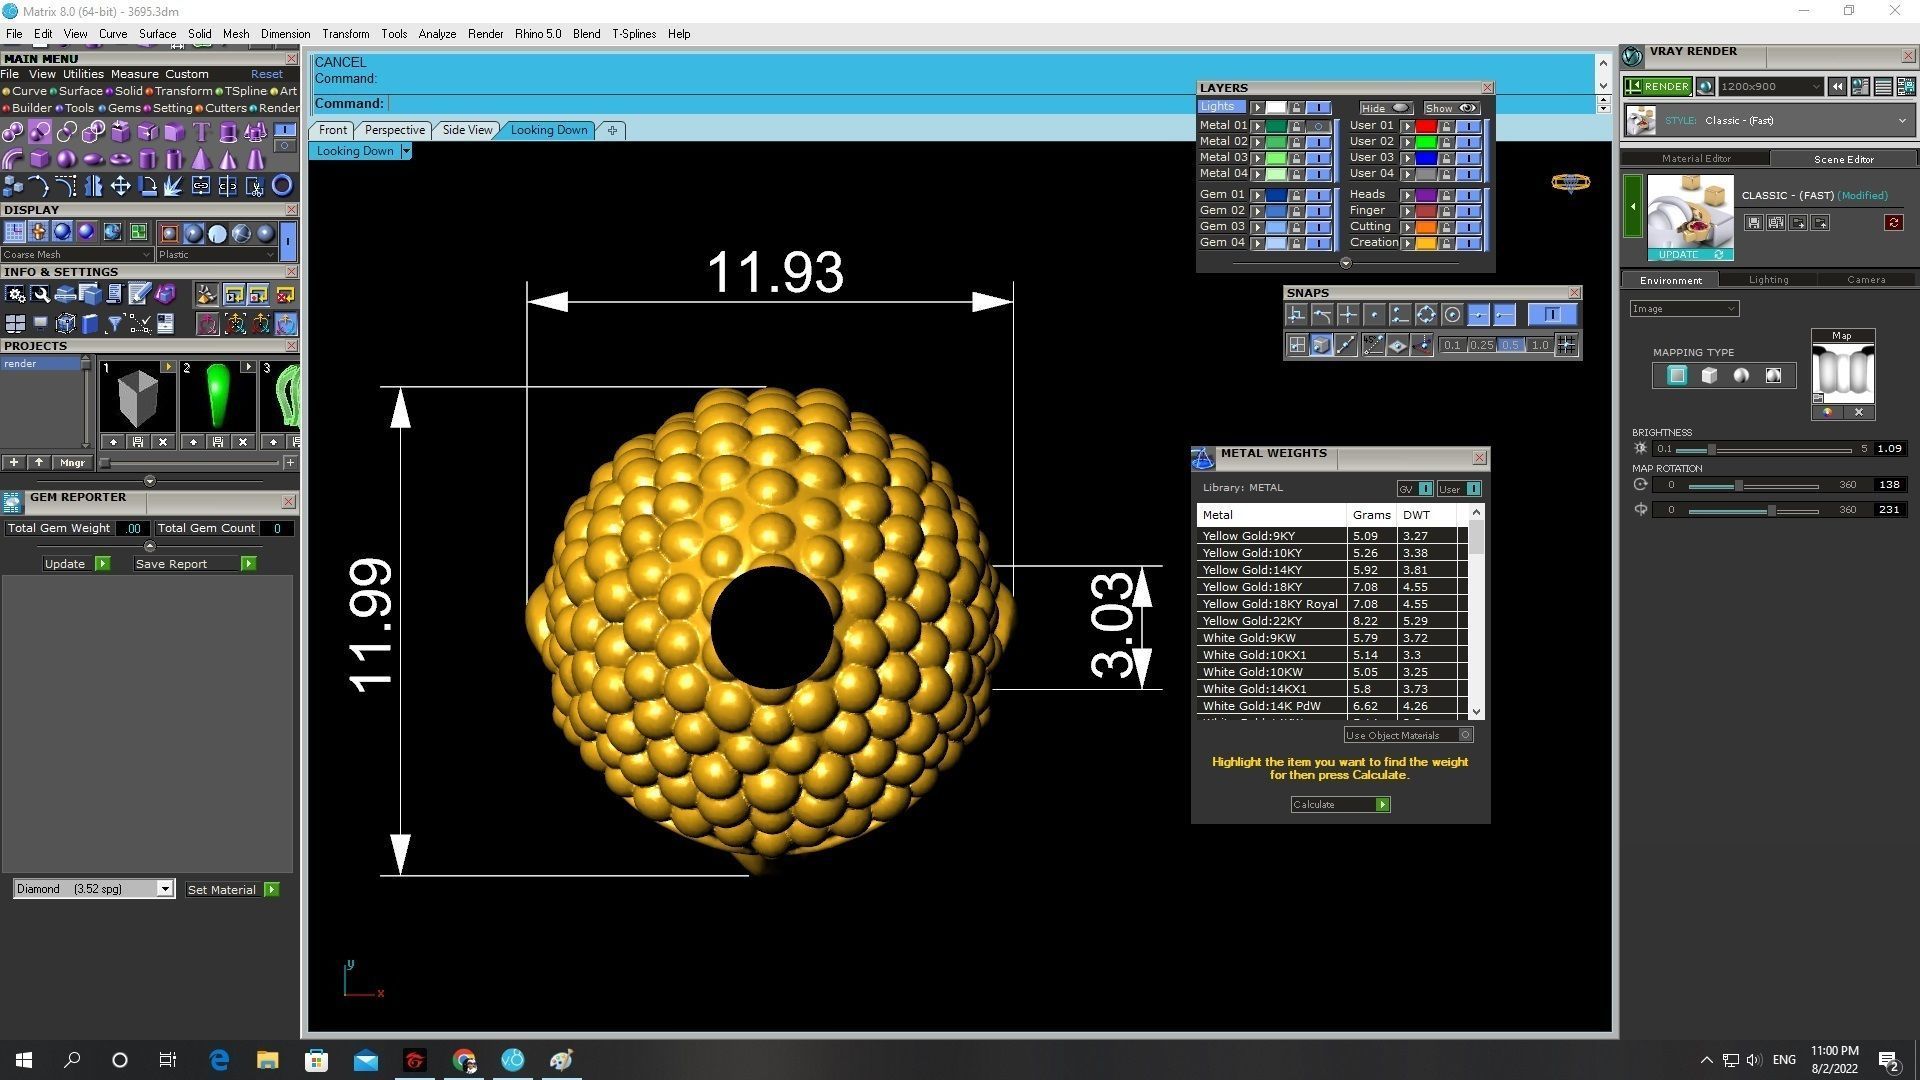Click the Torus solid tool icon
1920x1080 pixels.
tap(120, 159)
